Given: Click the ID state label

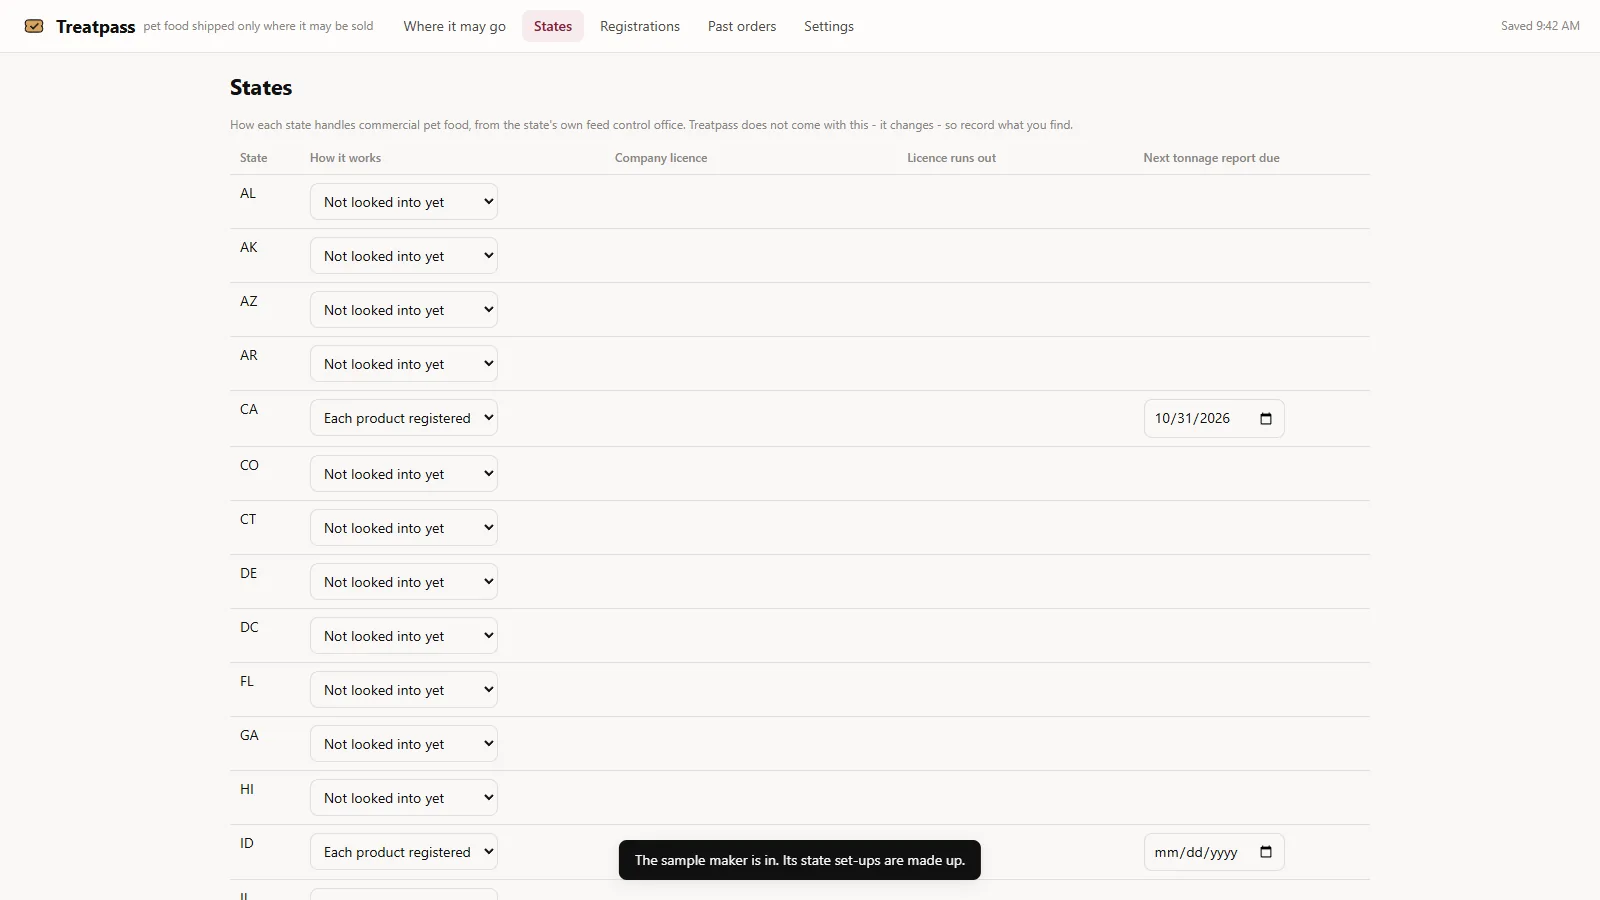Looking at the screenshot, I should tap(247, 843).
